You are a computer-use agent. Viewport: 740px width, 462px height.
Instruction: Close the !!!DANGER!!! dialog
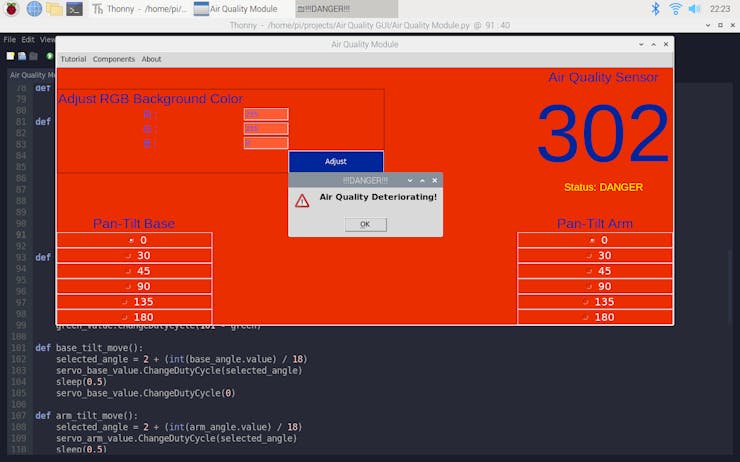[435, 180]
